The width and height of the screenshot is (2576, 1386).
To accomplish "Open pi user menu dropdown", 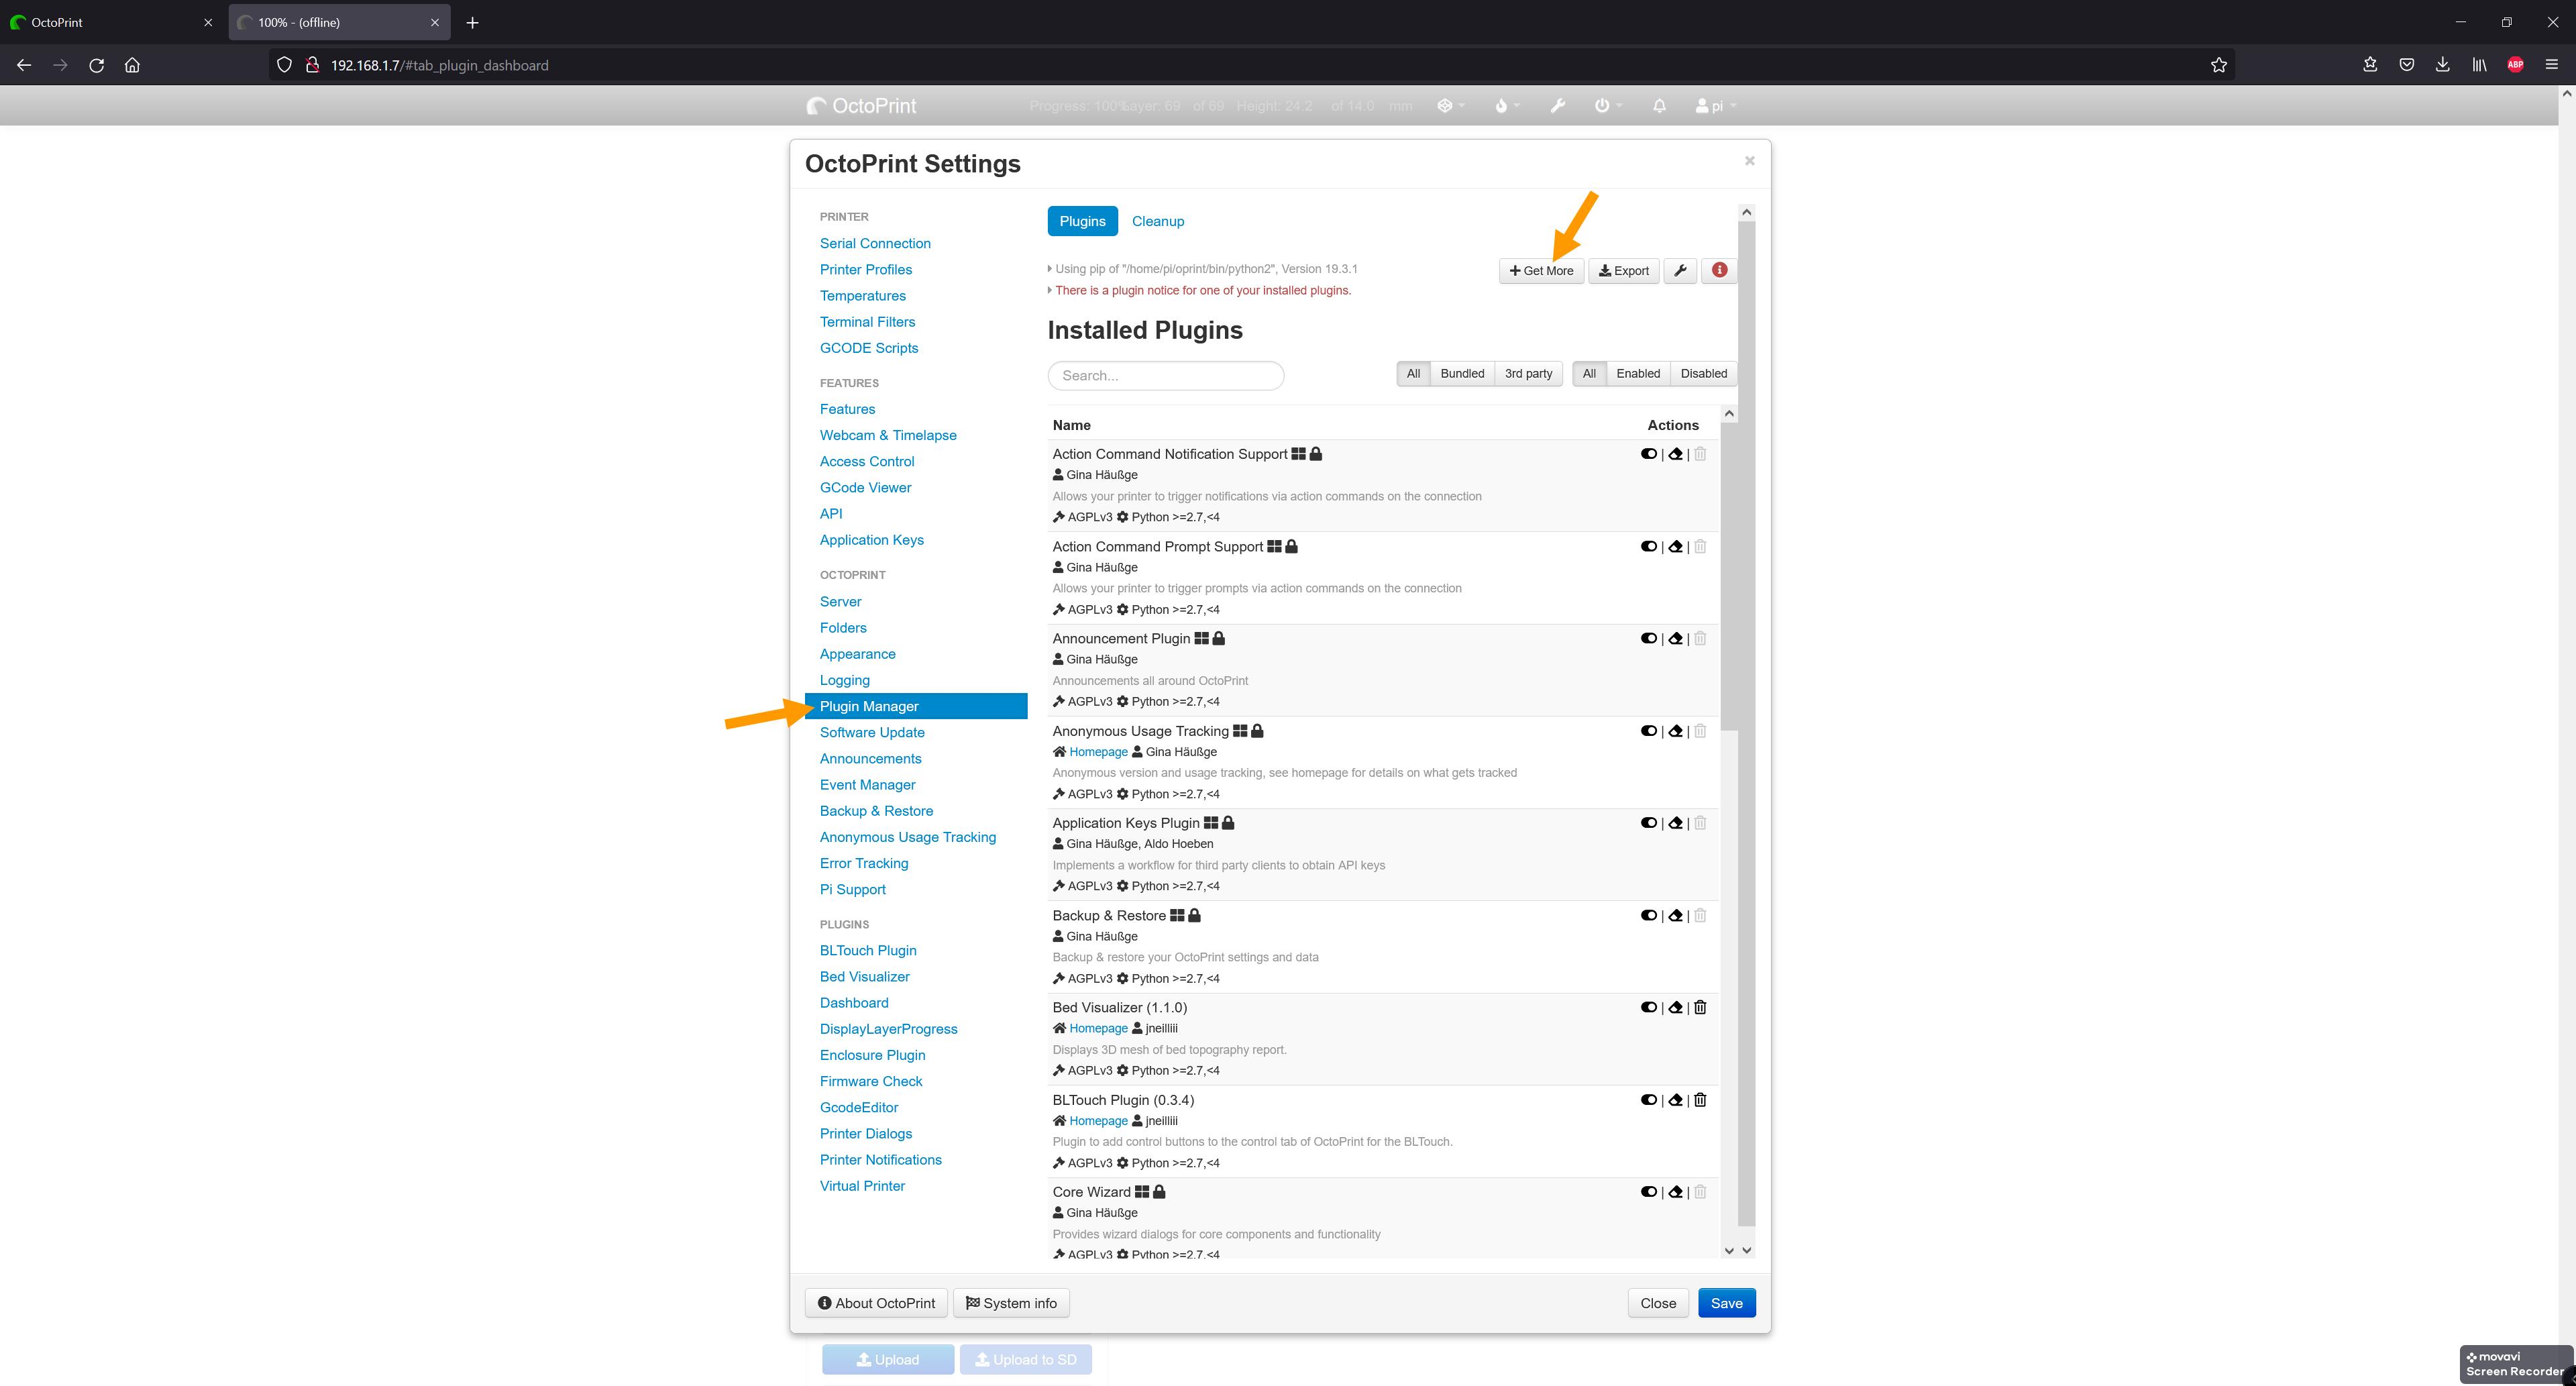I will [x=1715, y=106].
